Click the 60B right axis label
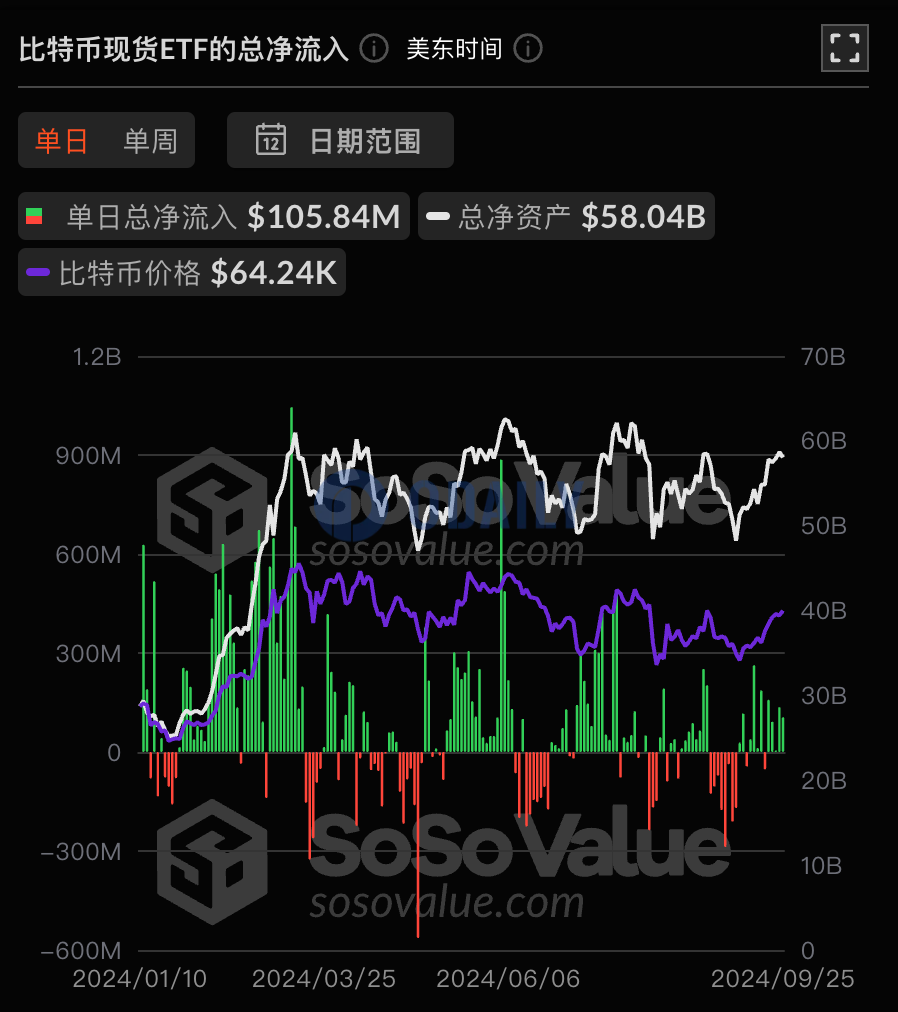The image size is (898, 1012). click(x=823, y=441)
